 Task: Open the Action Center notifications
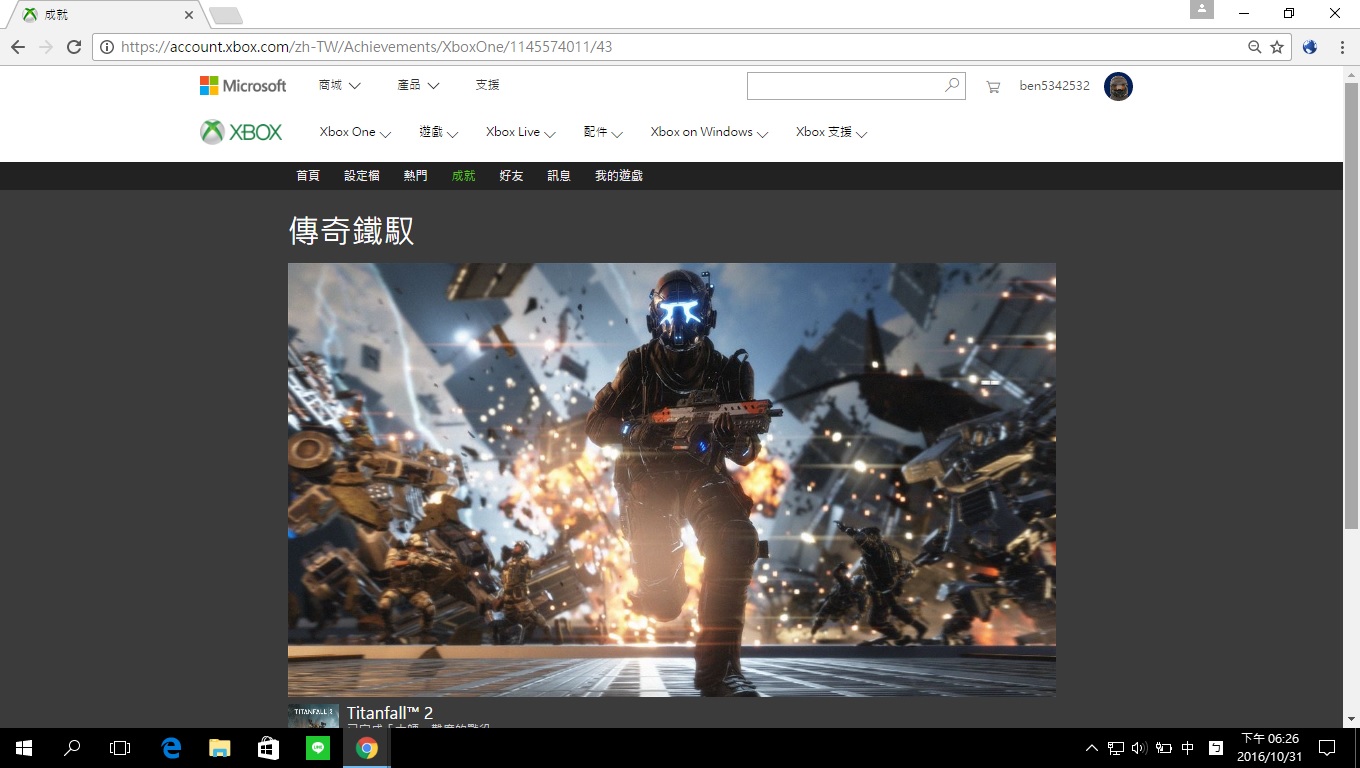coord(1327,748)
